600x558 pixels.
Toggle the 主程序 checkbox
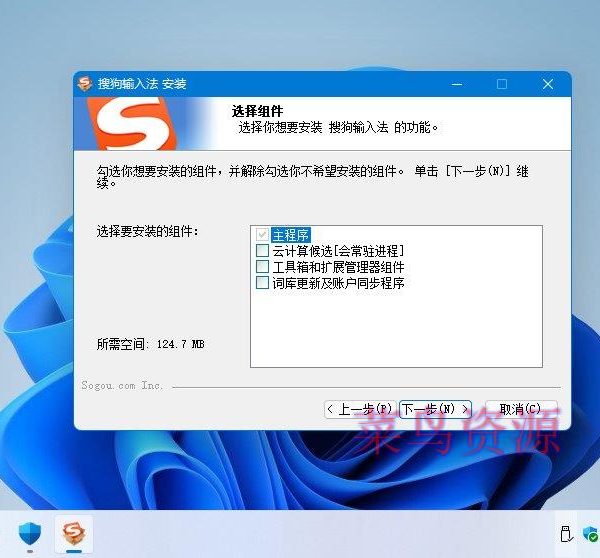pyautogui.click(x=263, y=235)
